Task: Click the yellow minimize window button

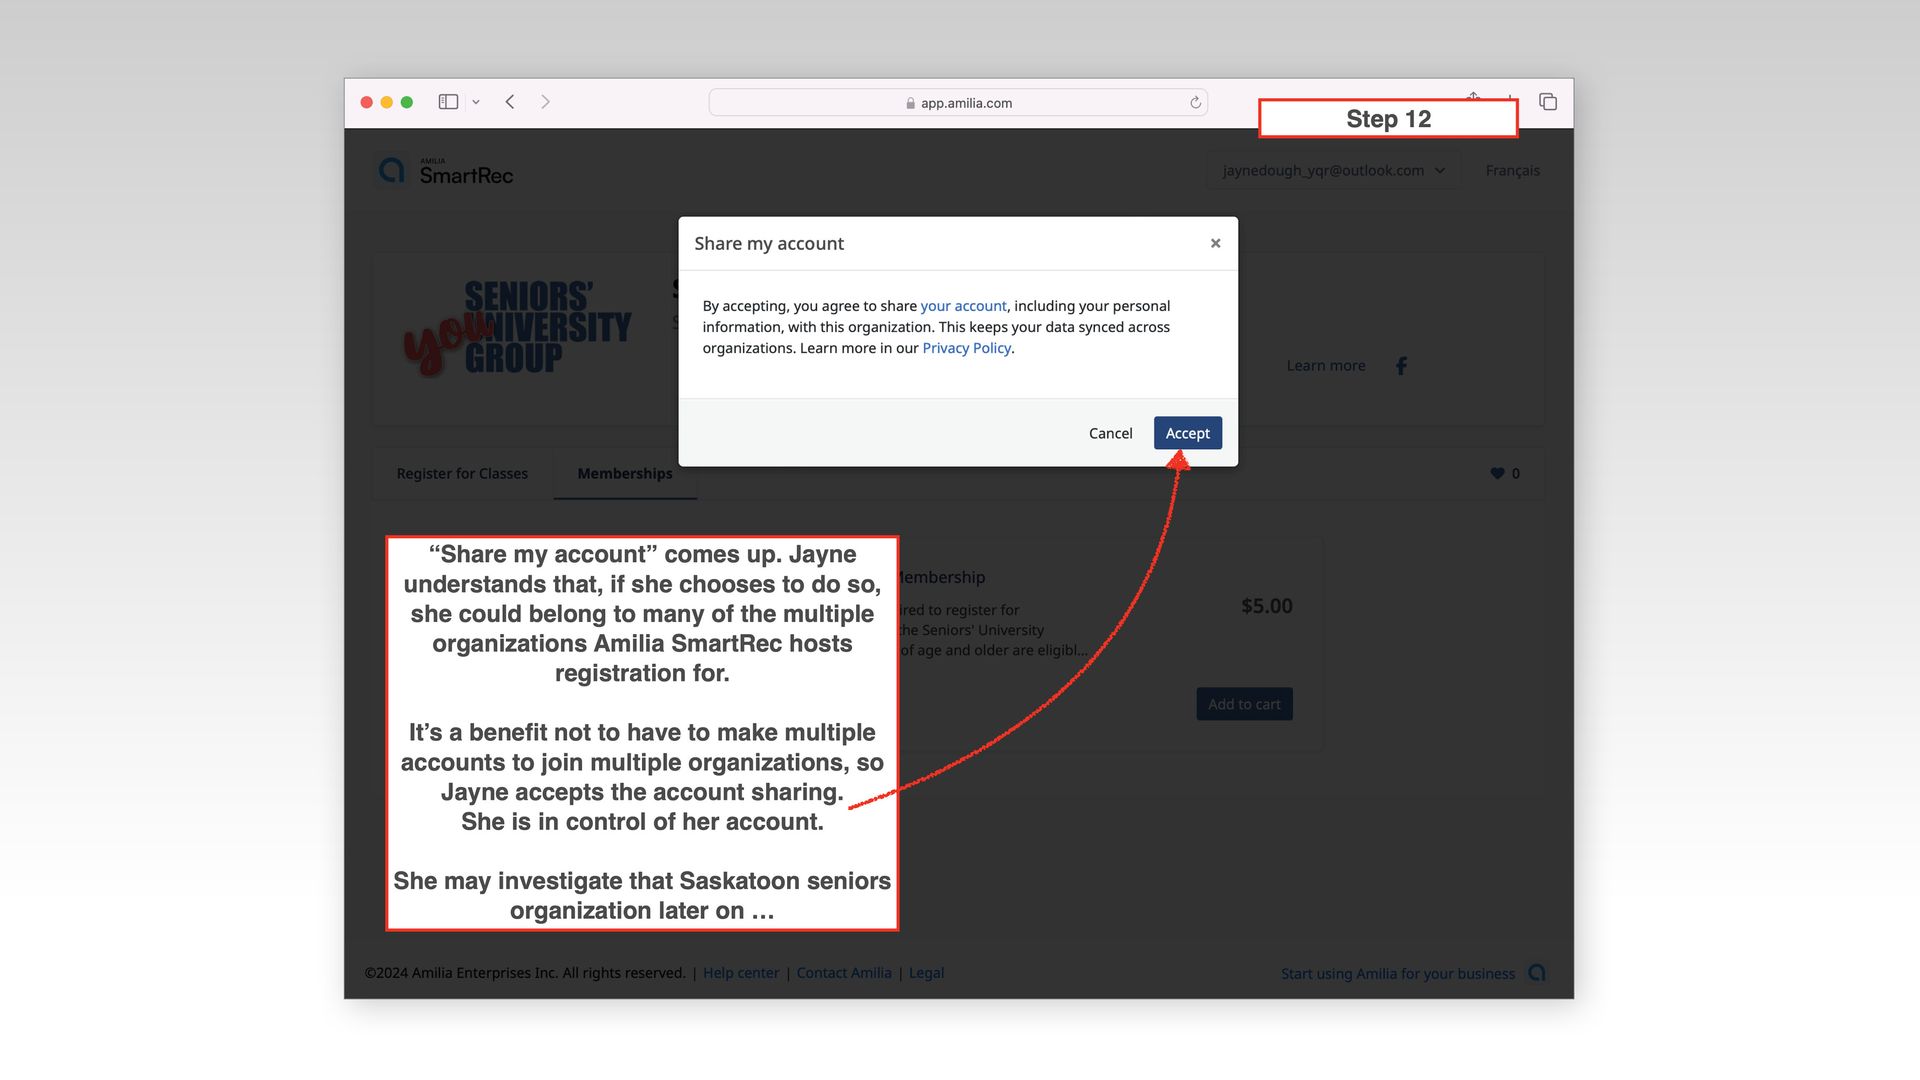Action: (x=387, y=102)
